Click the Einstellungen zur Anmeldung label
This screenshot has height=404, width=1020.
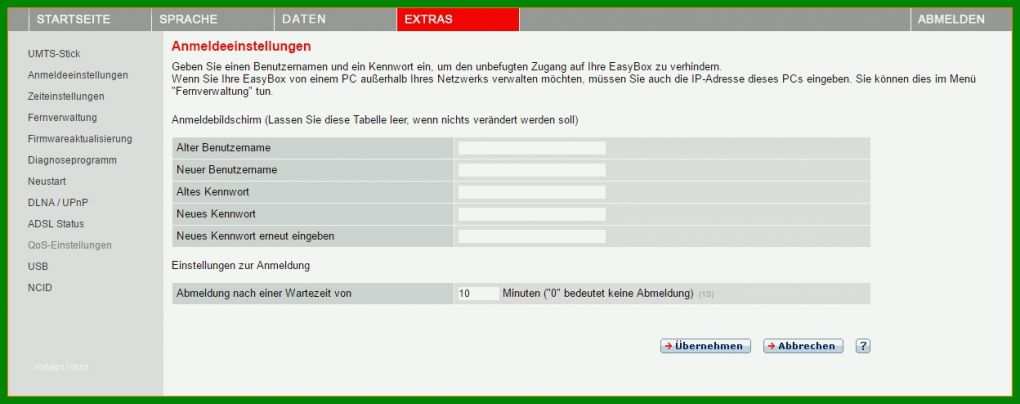241,266
